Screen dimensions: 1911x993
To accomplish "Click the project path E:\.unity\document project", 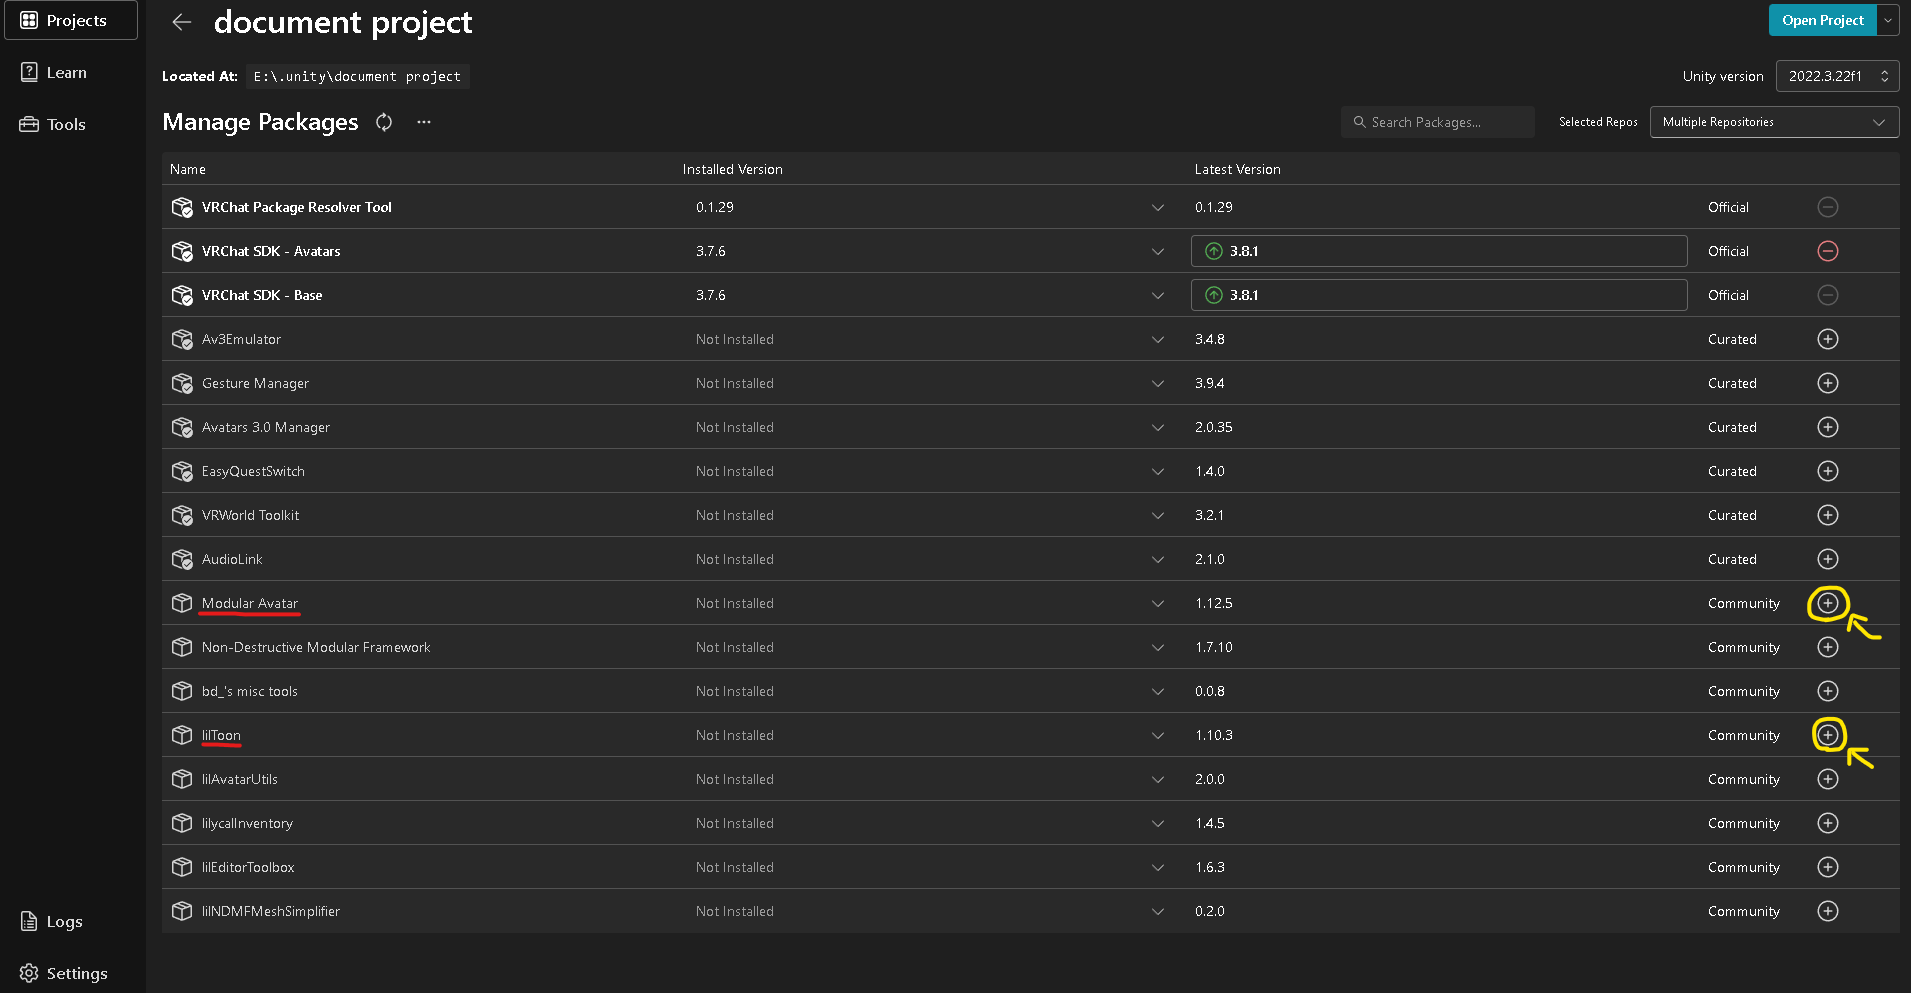I will [x=357, y=76].
